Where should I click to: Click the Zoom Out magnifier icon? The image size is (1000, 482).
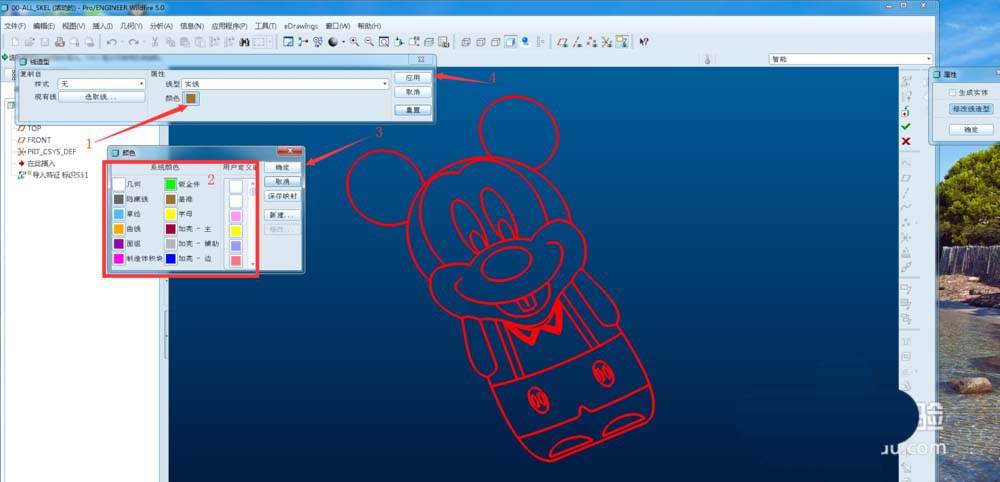369,42
